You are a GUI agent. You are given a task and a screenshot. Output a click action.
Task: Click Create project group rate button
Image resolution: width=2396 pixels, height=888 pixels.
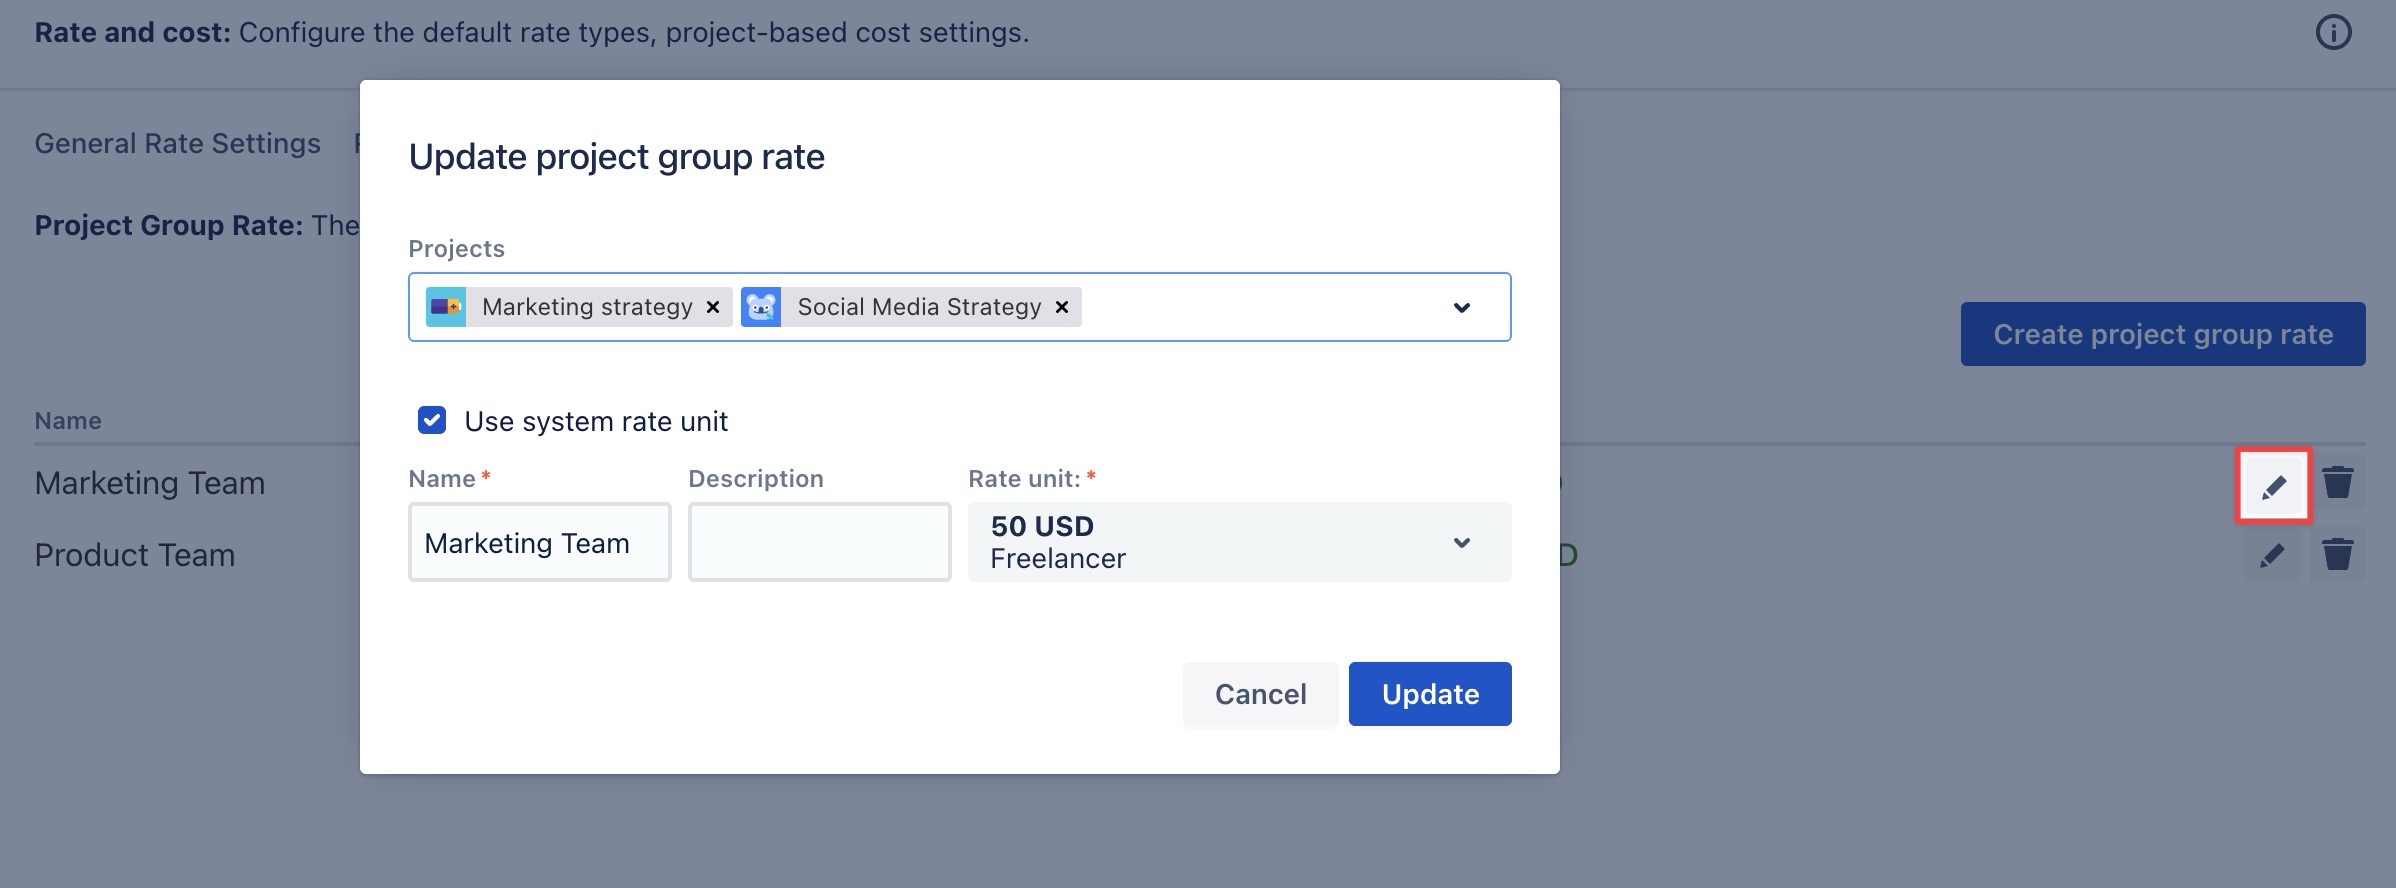(2162, 334)
